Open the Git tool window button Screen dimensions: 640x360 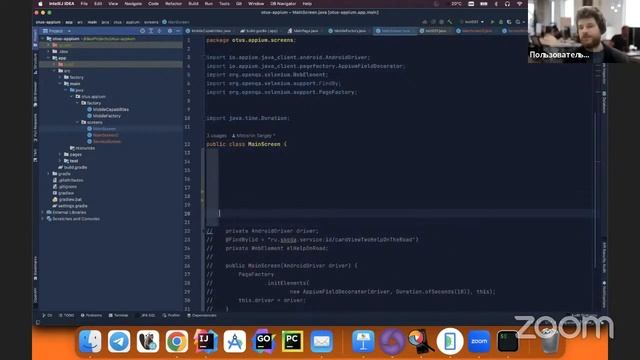point(47,316)
